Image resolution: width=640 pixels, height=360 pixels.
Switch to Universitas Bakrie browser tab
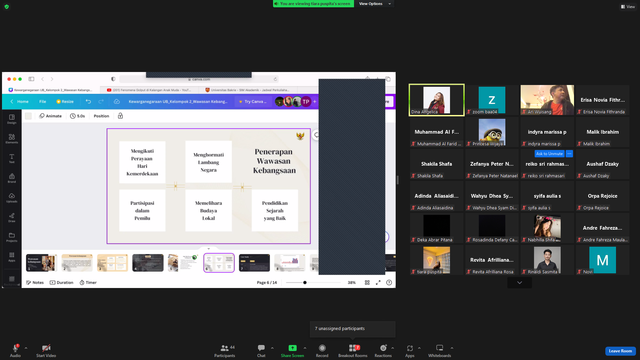click(x=247, y=90)
